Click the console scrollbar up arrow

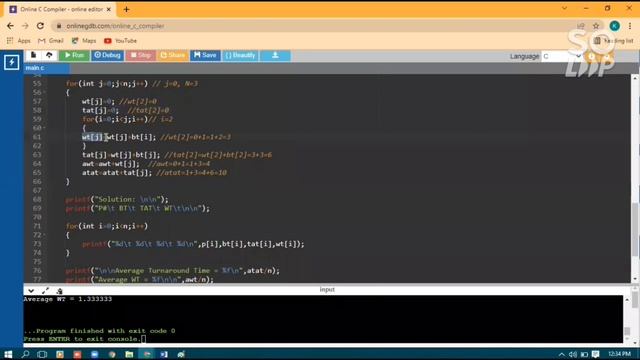coord(627,300)
